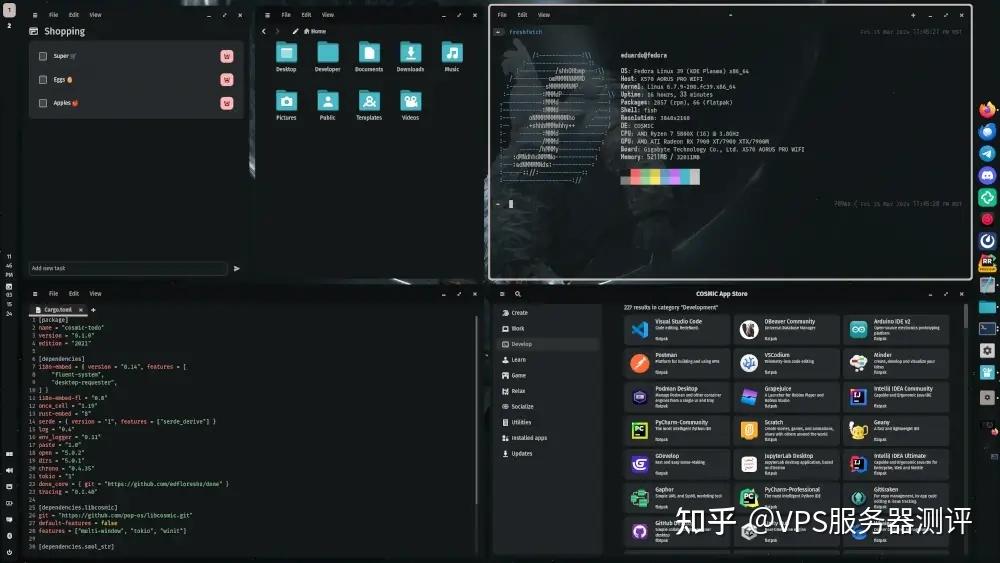Close the Cargo.toml tab
The width and height of the screenshot is (1000, 563).
tap(80, 310)
